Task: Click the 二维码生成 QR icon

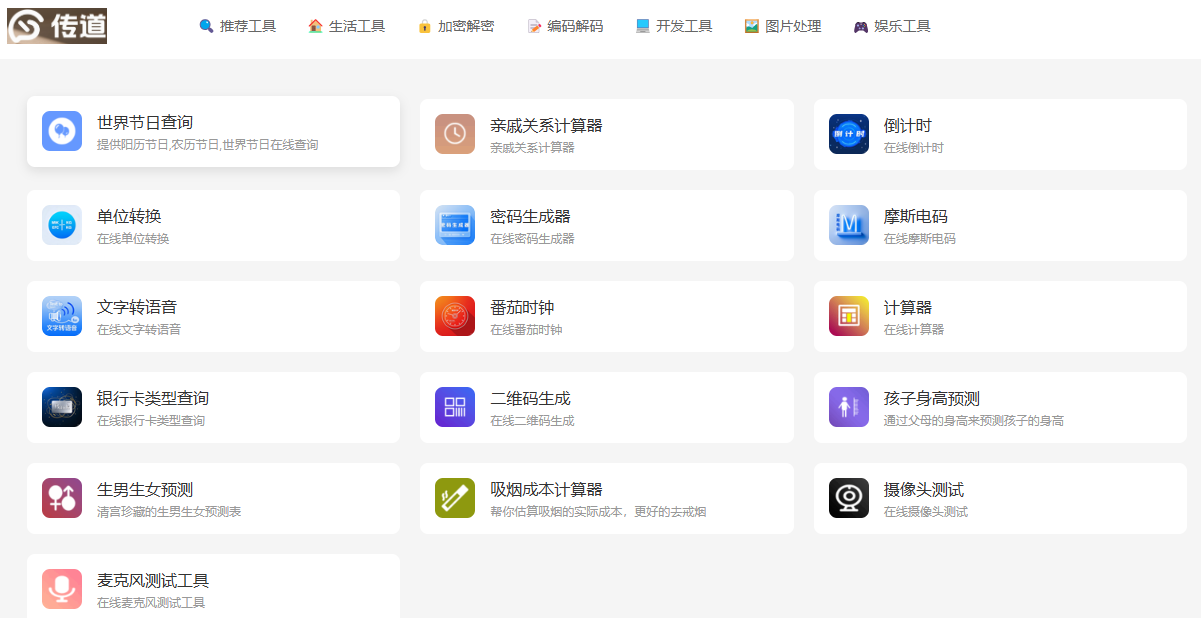Action: click(x=455, y=407)
